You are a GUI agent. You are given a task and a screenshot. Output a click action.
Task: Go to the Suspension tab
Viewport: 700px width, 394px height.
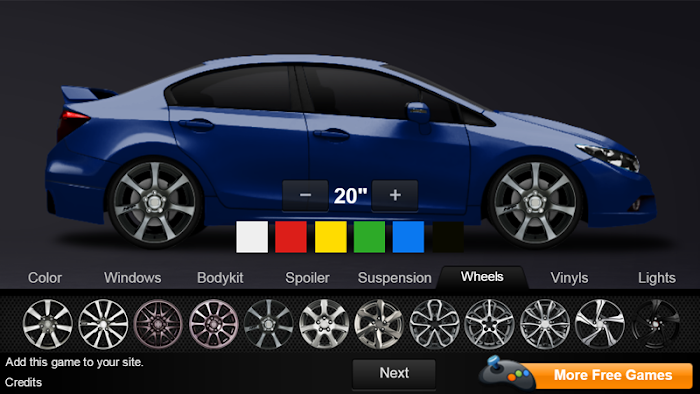click(395, 278)
